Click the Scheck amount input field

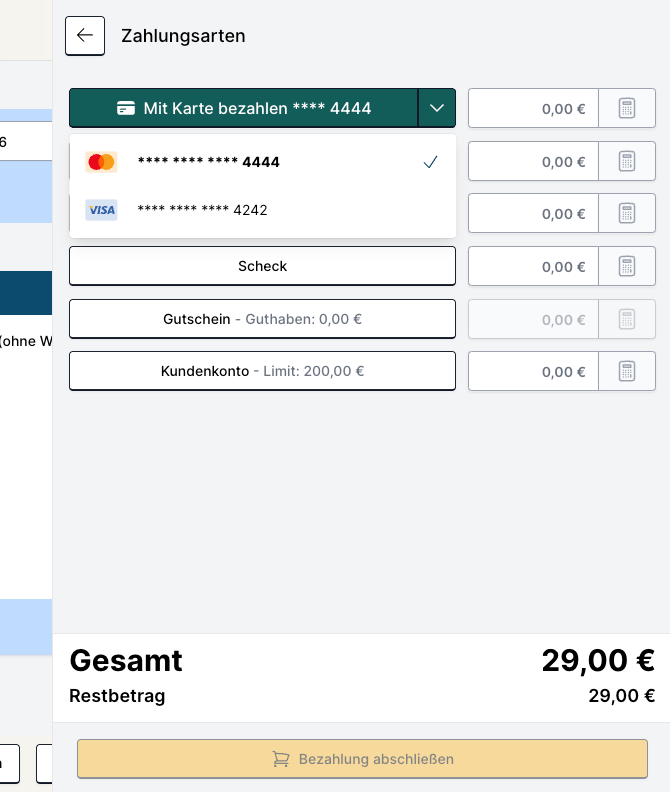click(x=533, y=266)
